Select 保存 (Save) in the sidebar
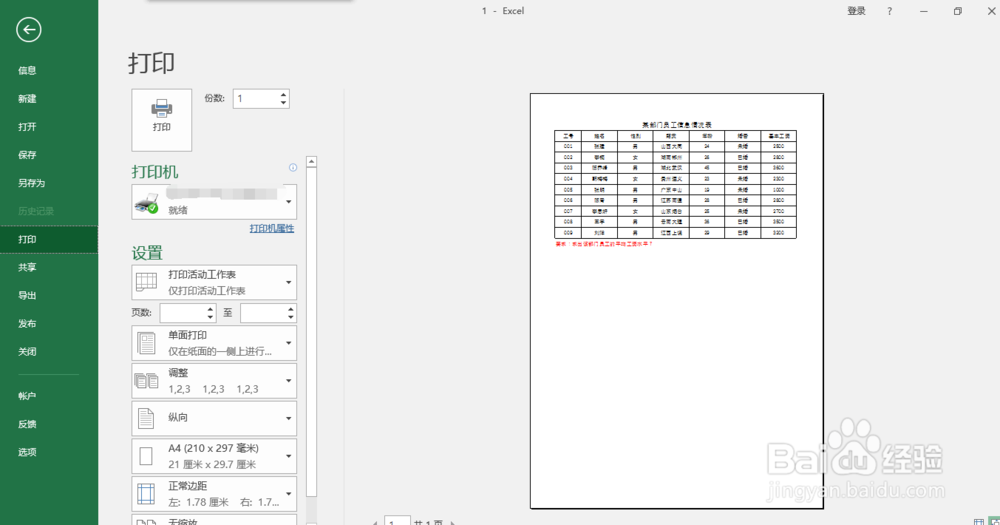This screenshot has height=525, width=1000. pyautogui.click(x=49, y=155)
